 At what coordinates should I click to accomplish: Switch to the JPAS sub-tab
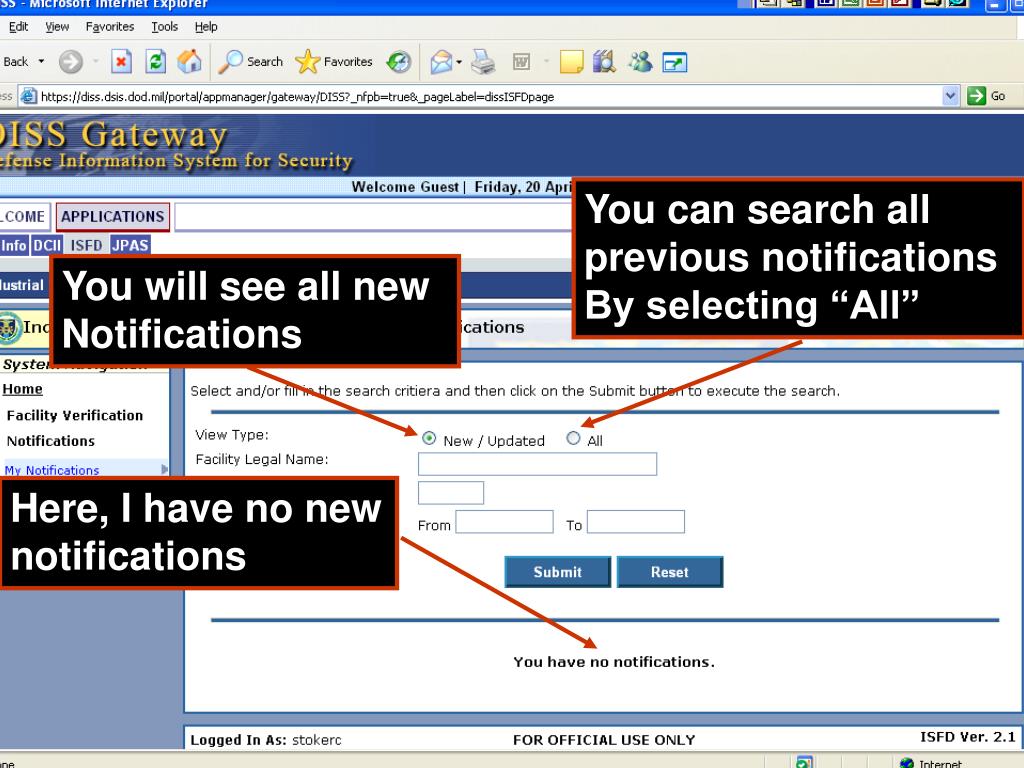click(130, 246)
